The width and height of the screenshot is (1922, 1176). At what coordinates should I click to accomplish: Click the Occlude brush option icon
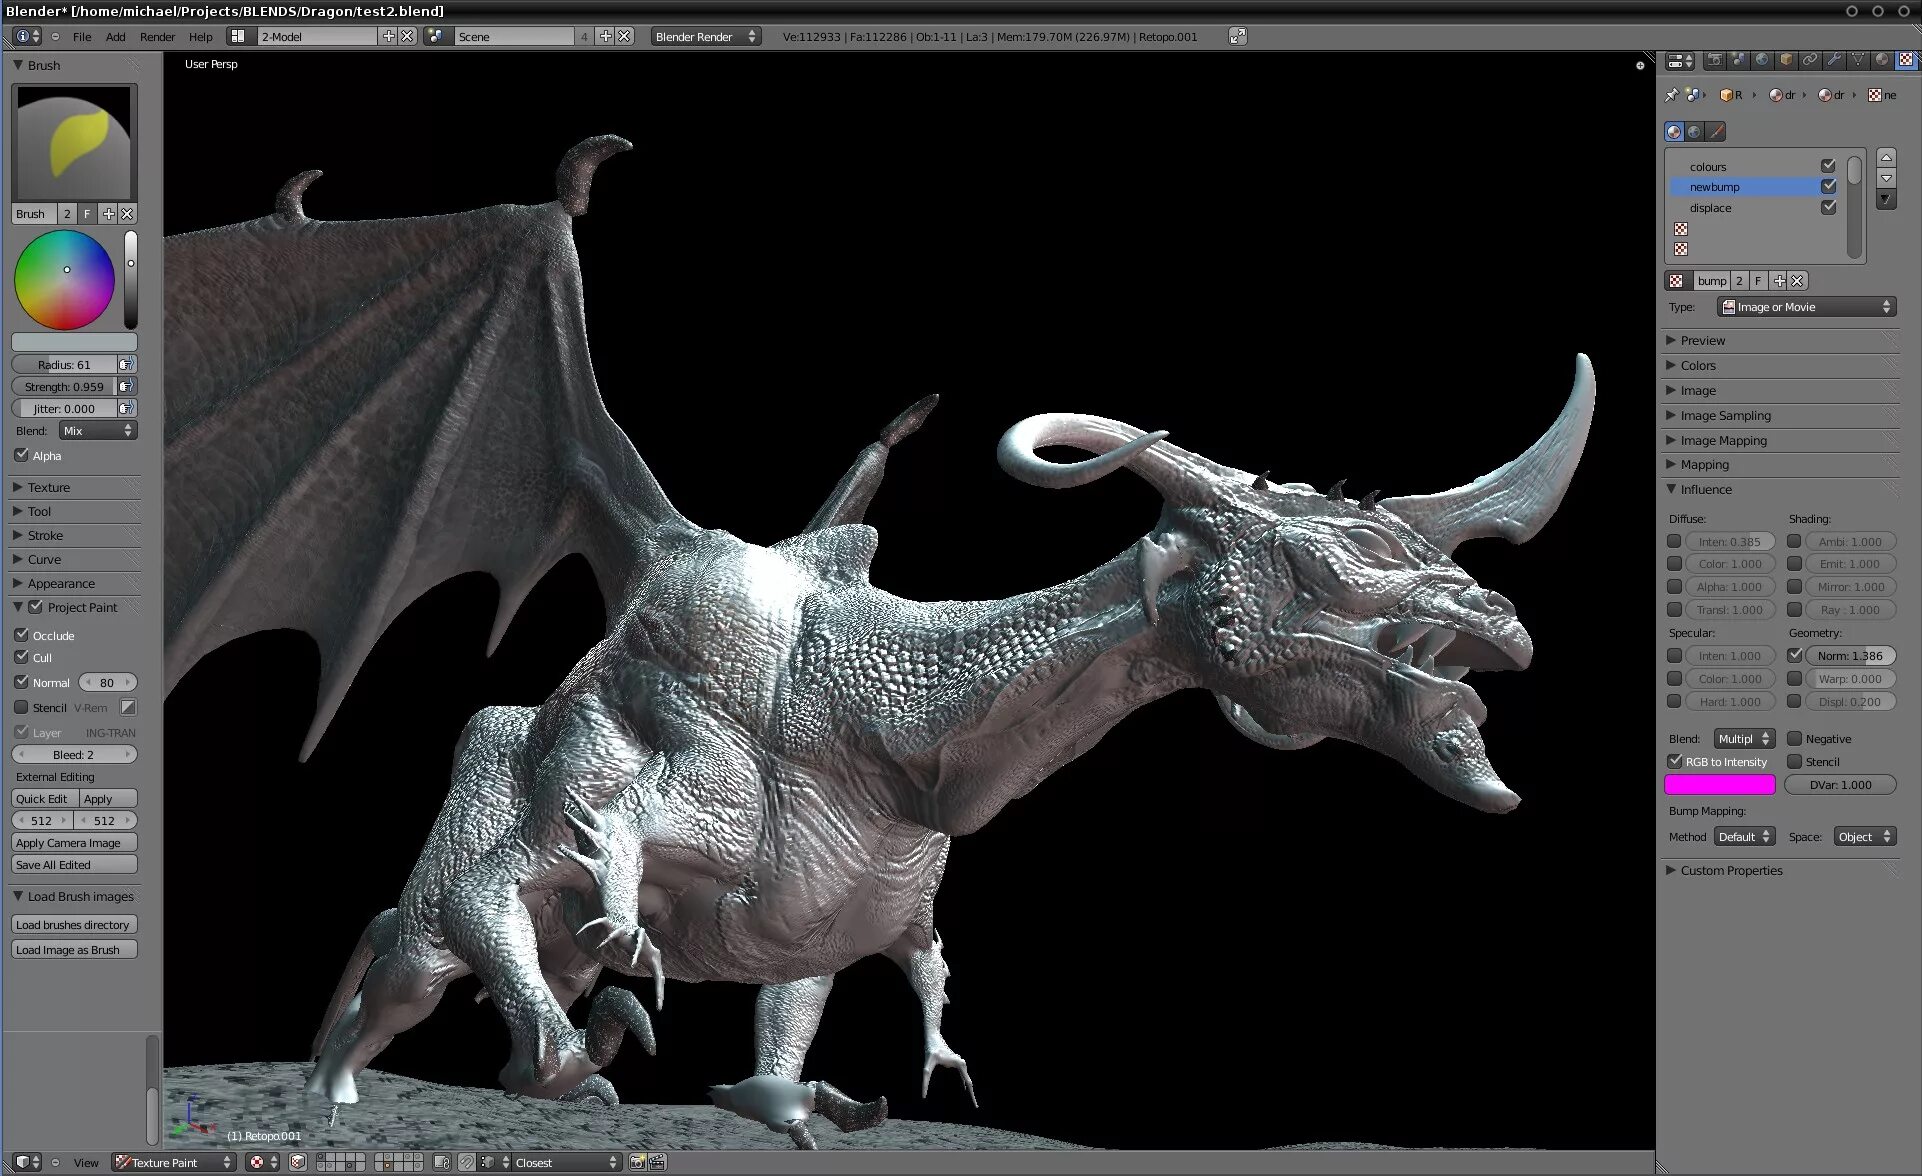pyautogui.click(x=23, y=634)
